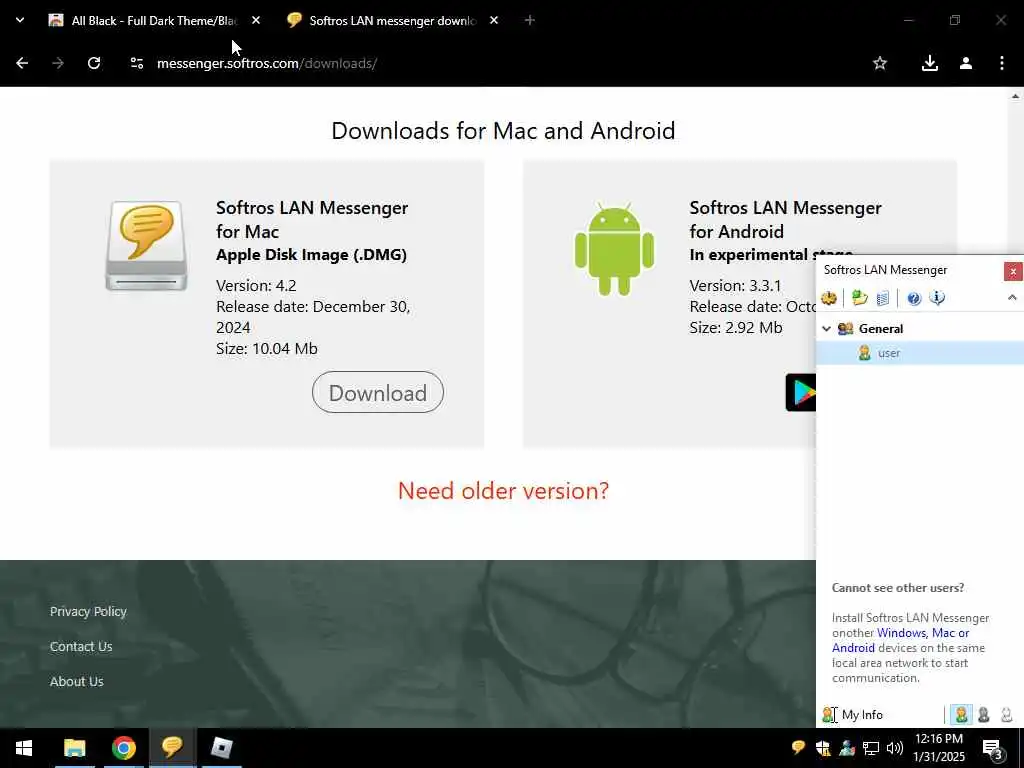Viewport: 1024px width, 768px height.
Task: Click the 'Downloads for Mac and Android' heading
Action: pyautogui.click(x=503, y=131)
